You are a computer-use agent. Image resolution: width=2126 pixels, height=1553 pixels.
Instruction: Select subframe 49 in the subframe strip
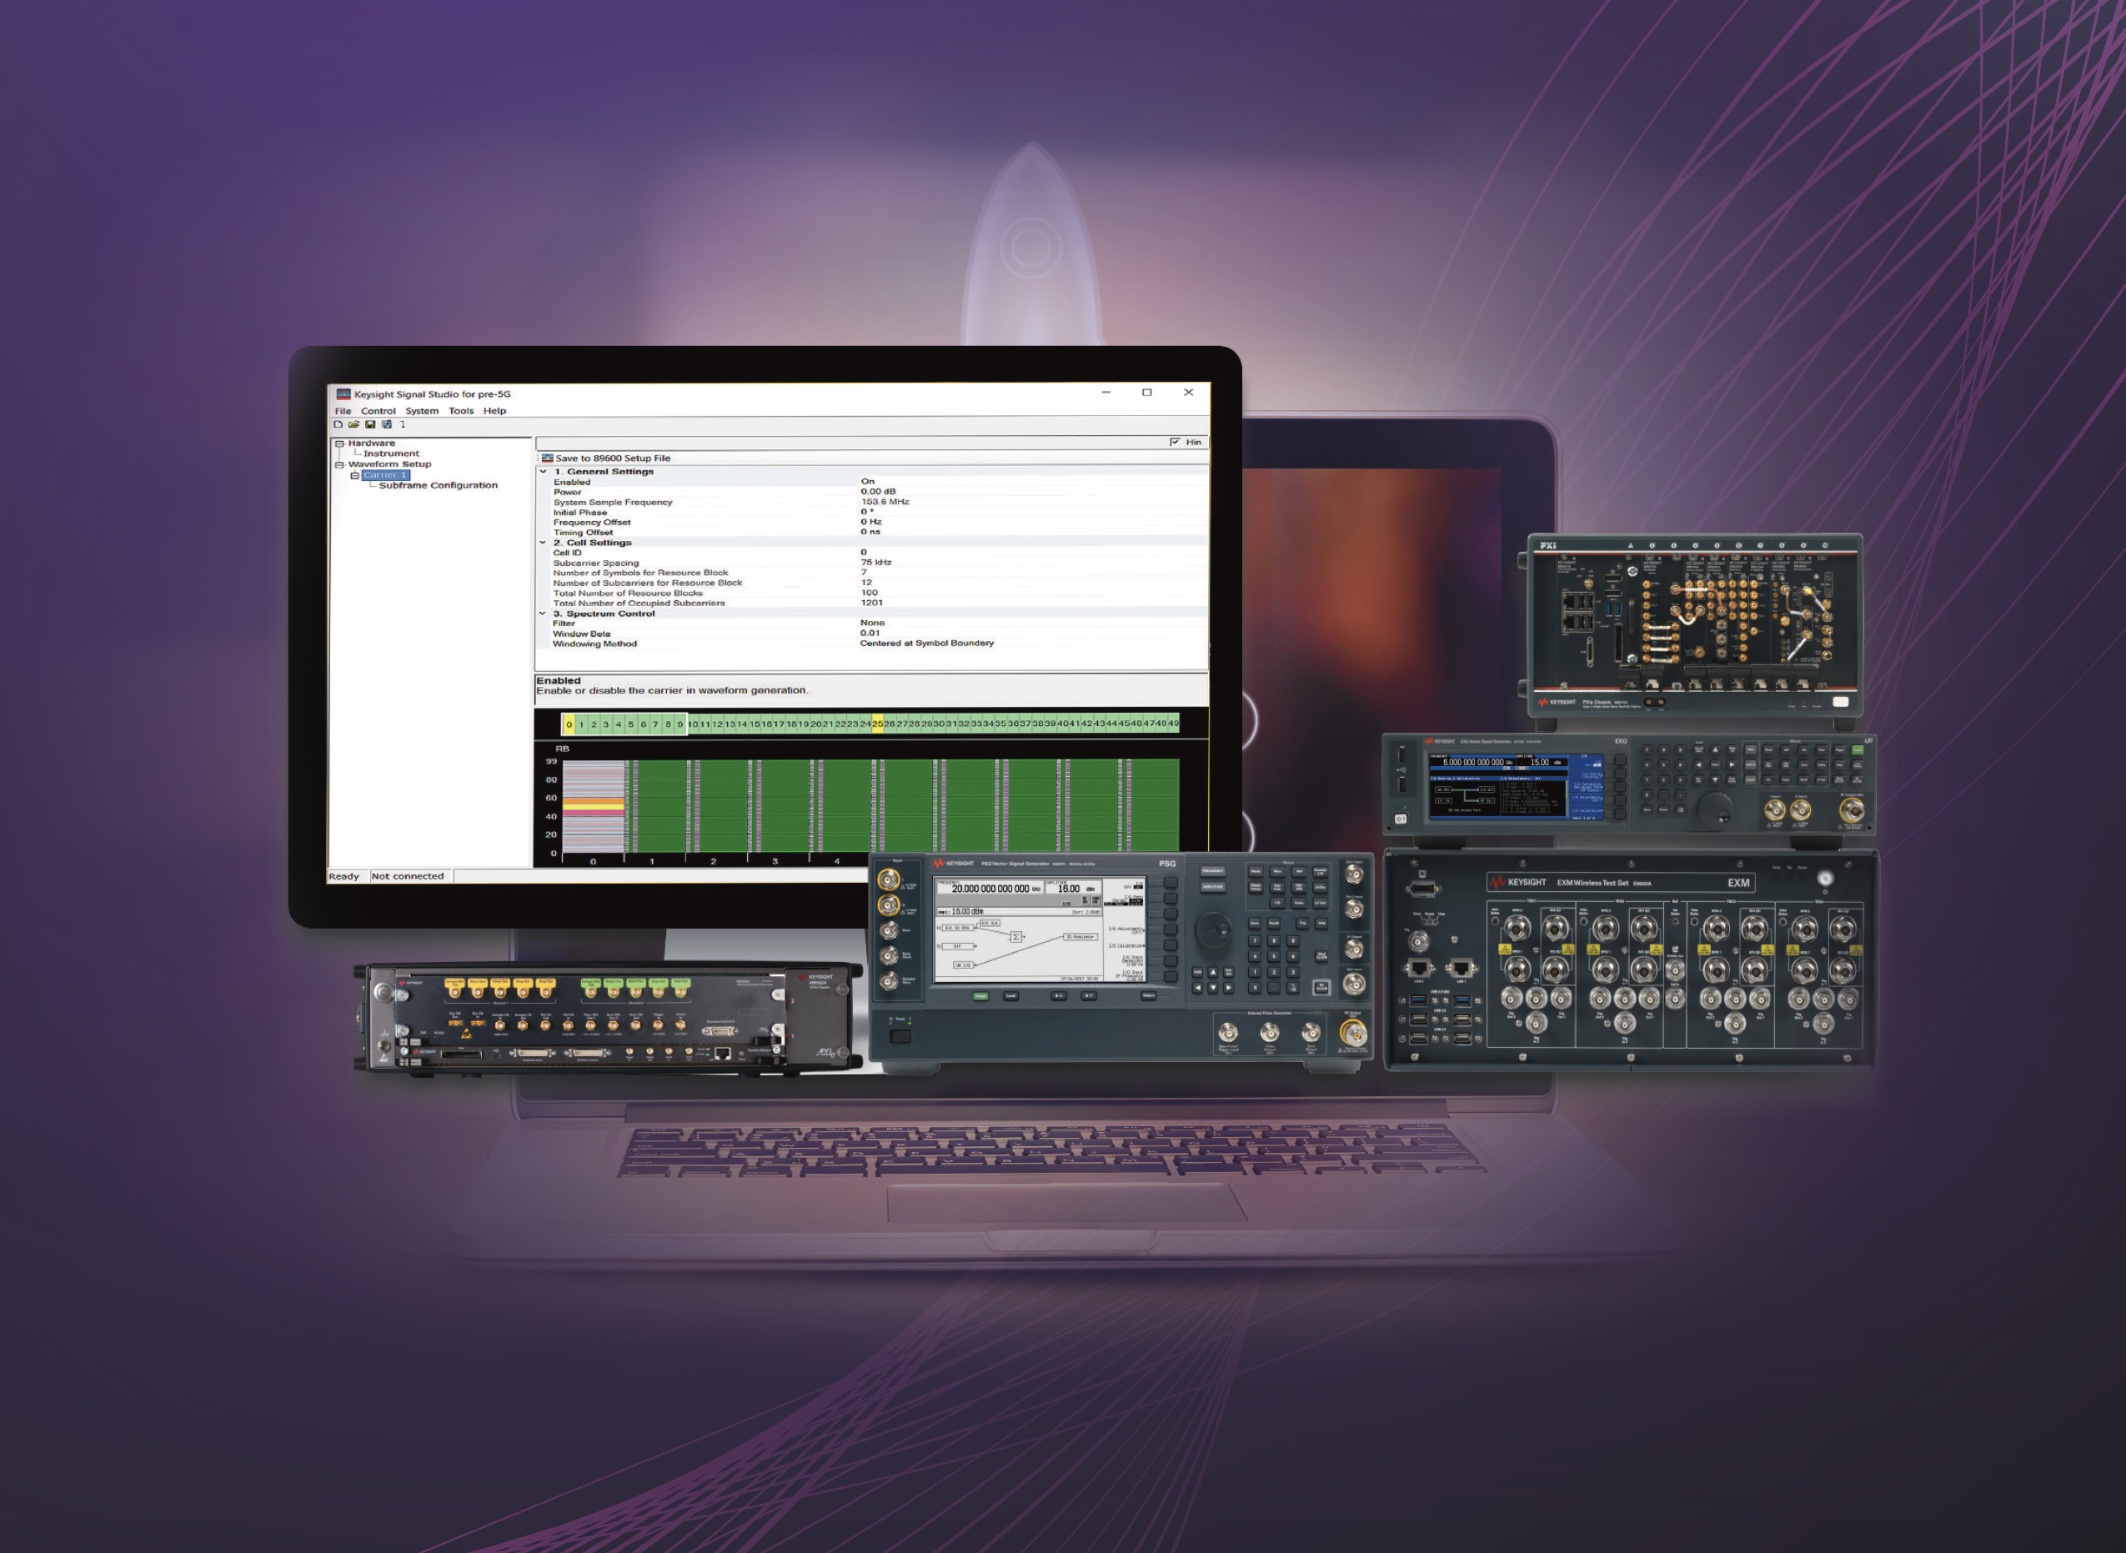click(1173, 723)
